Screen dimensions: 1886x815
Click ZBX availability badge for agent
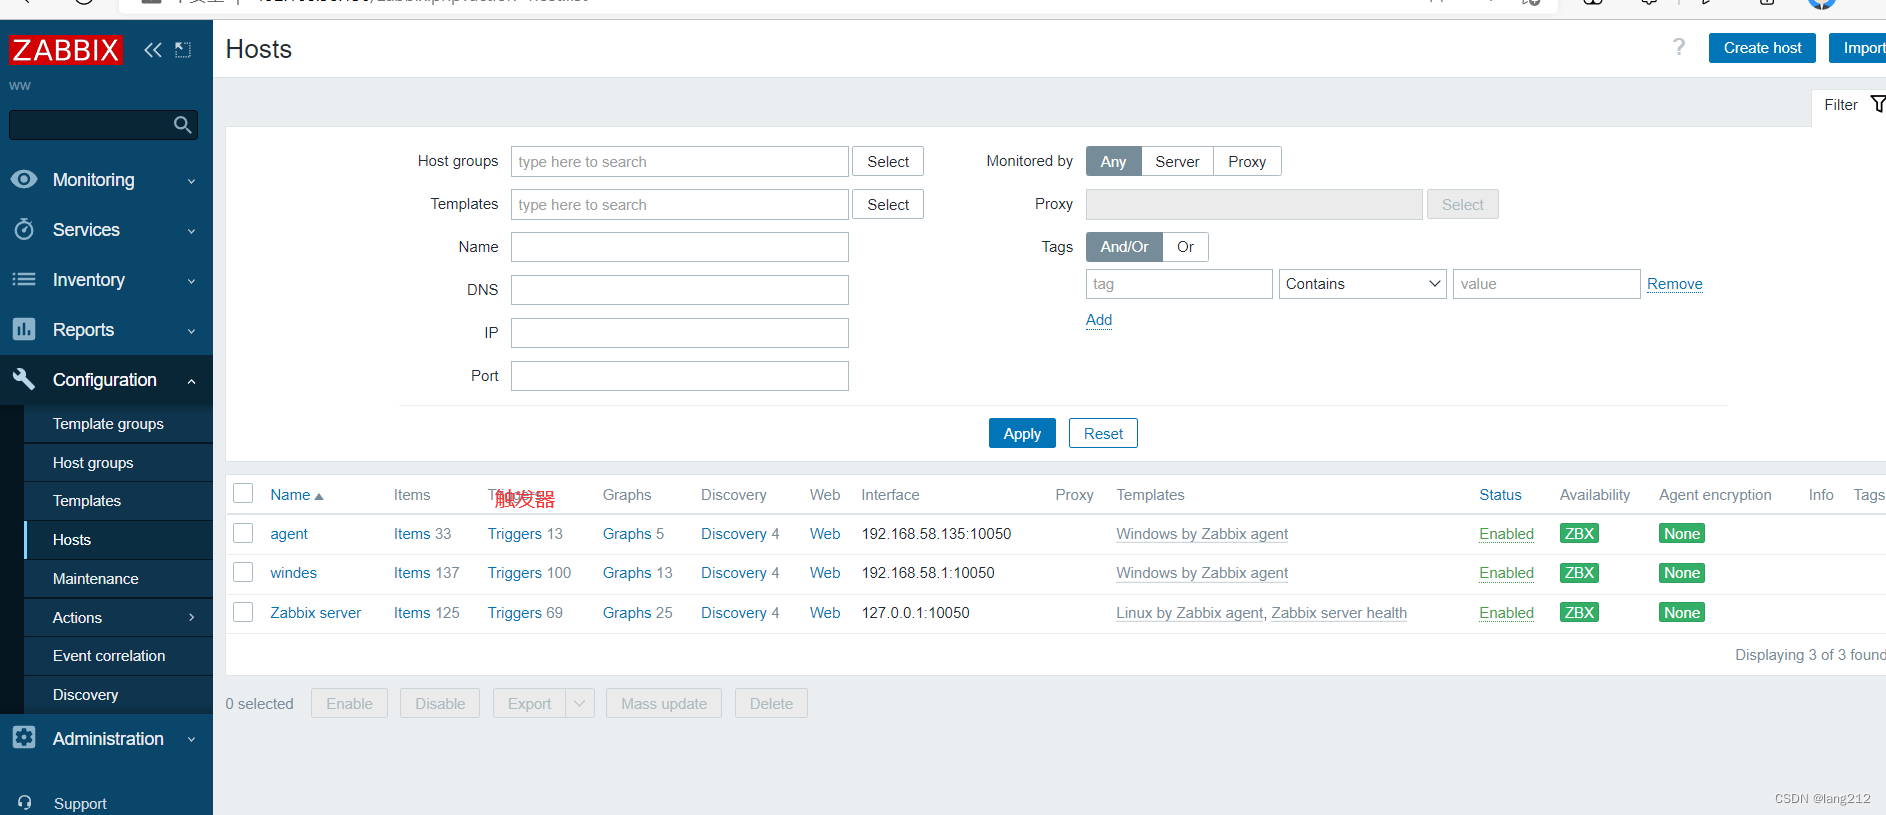(1579, 534)
